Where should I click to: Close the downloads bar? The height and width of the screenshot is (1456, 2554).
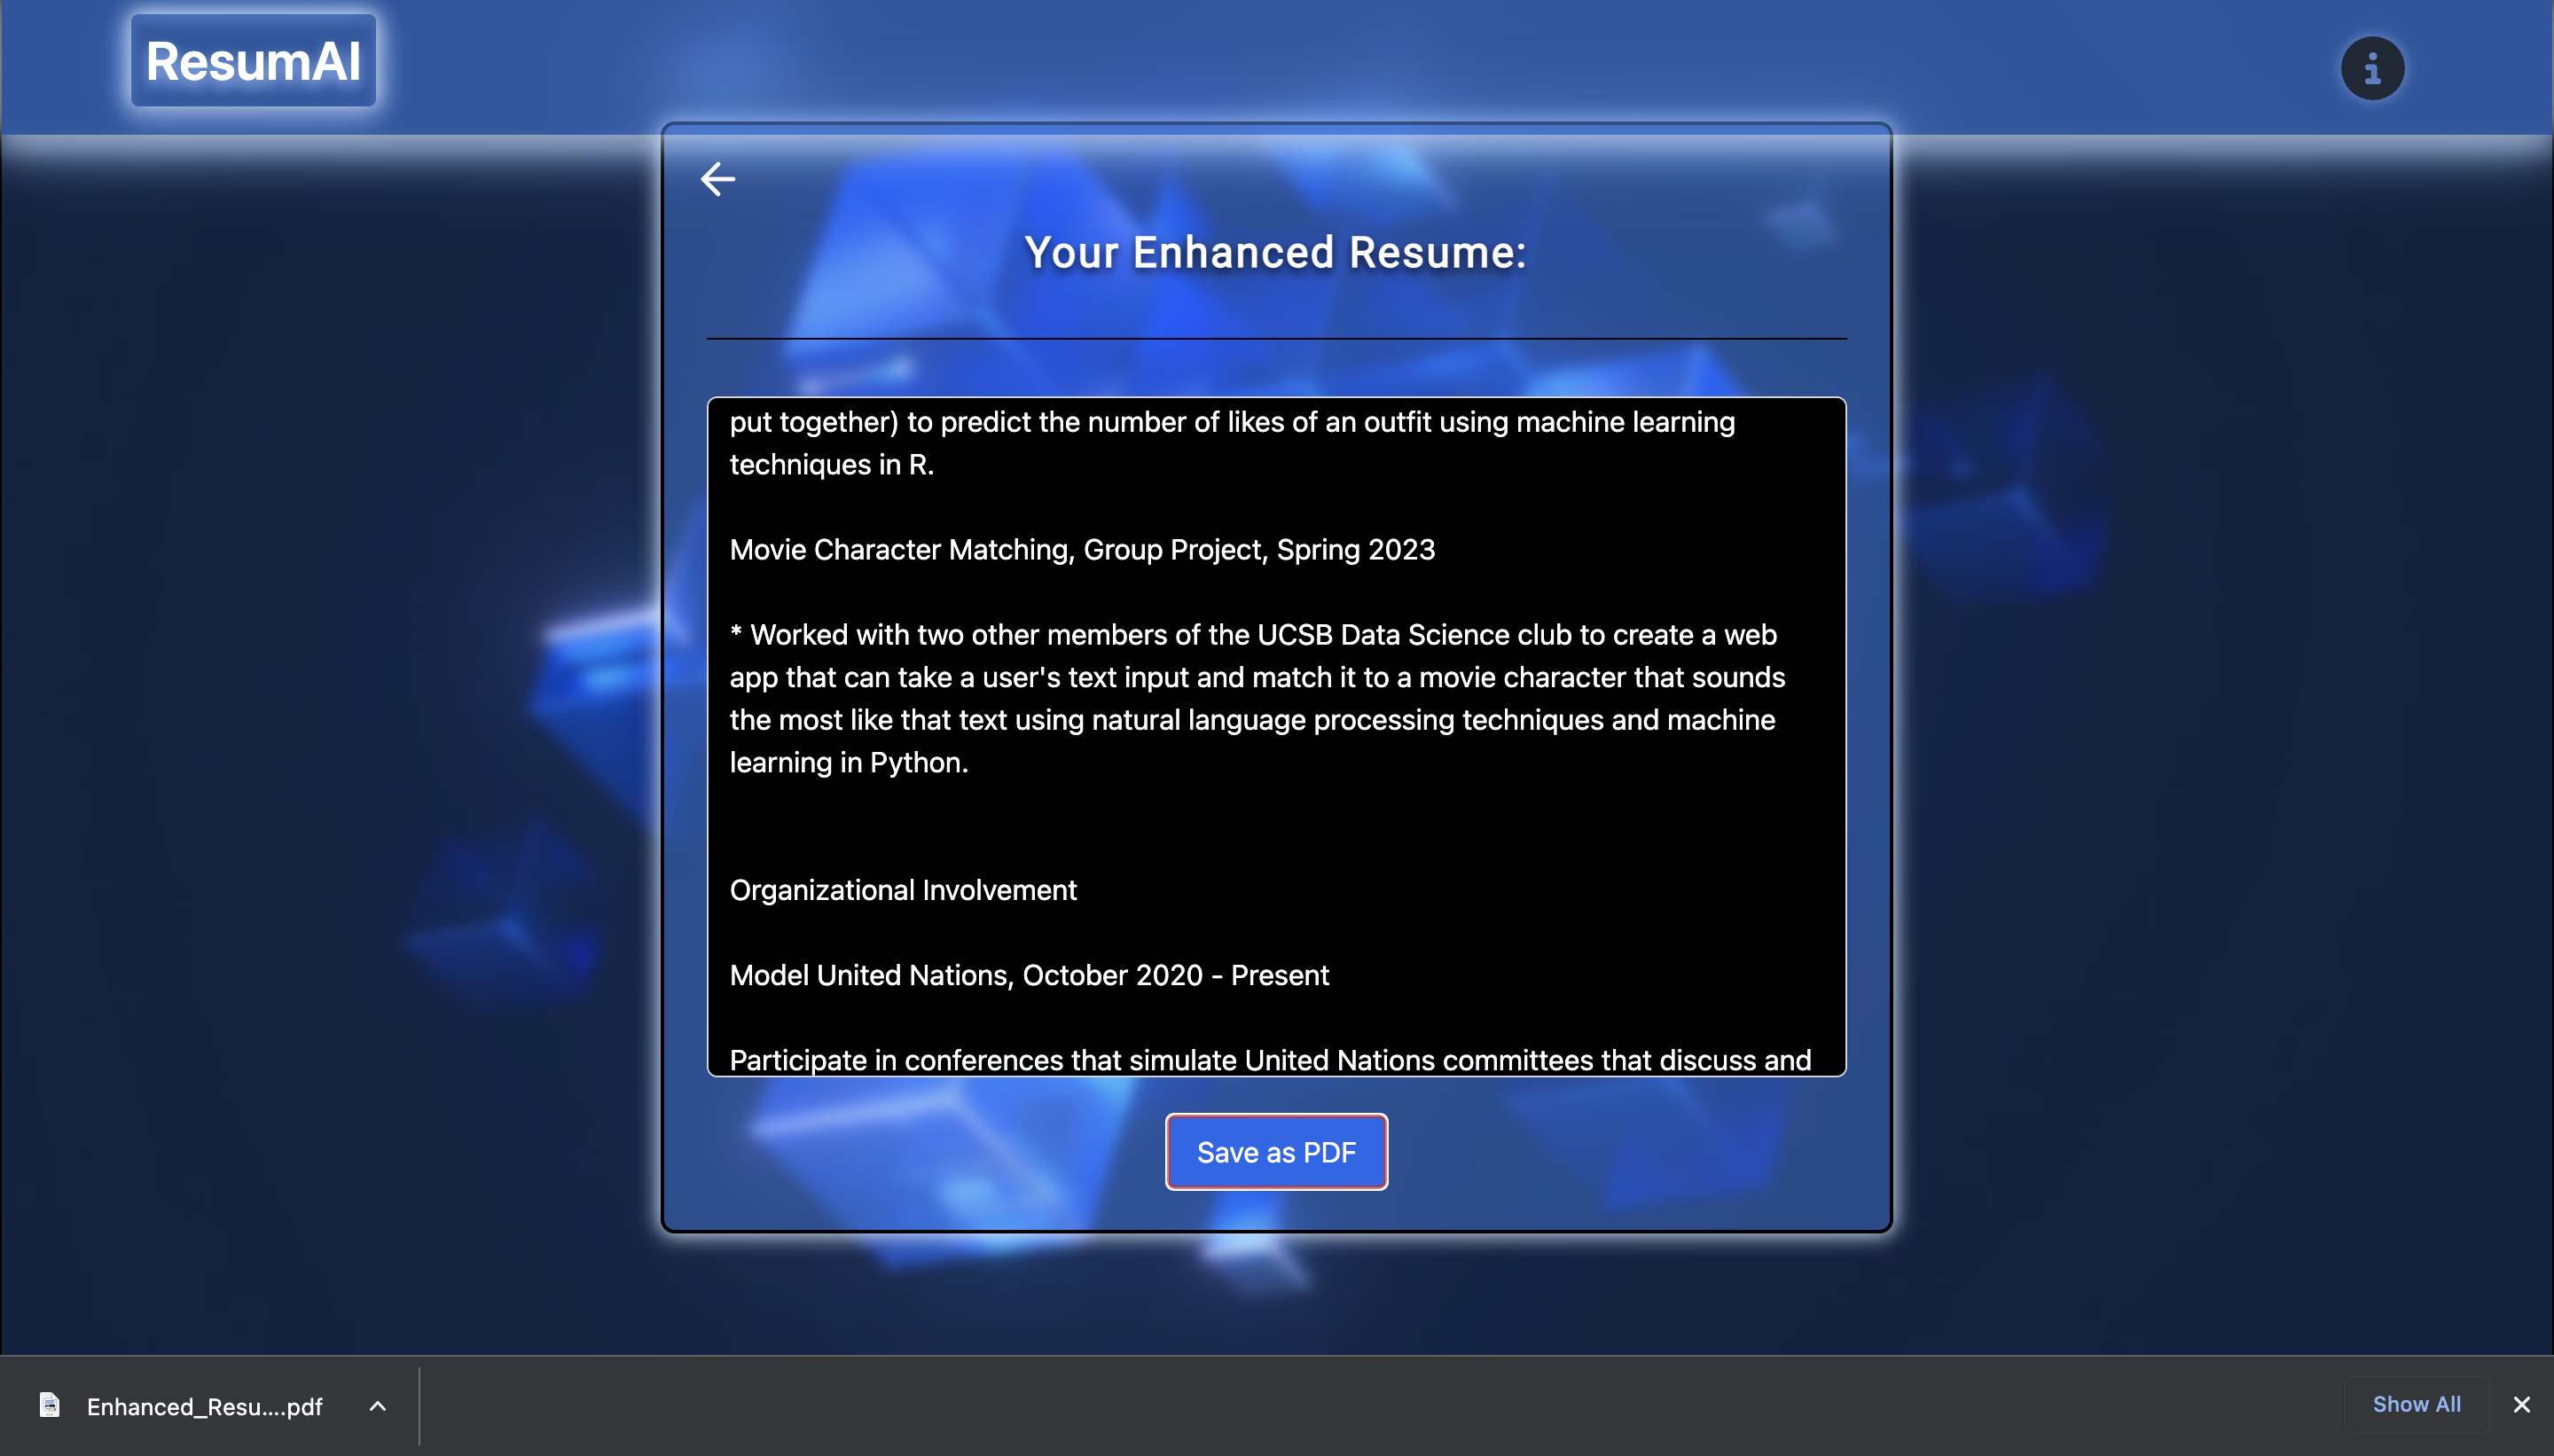pos(2521,1405)
